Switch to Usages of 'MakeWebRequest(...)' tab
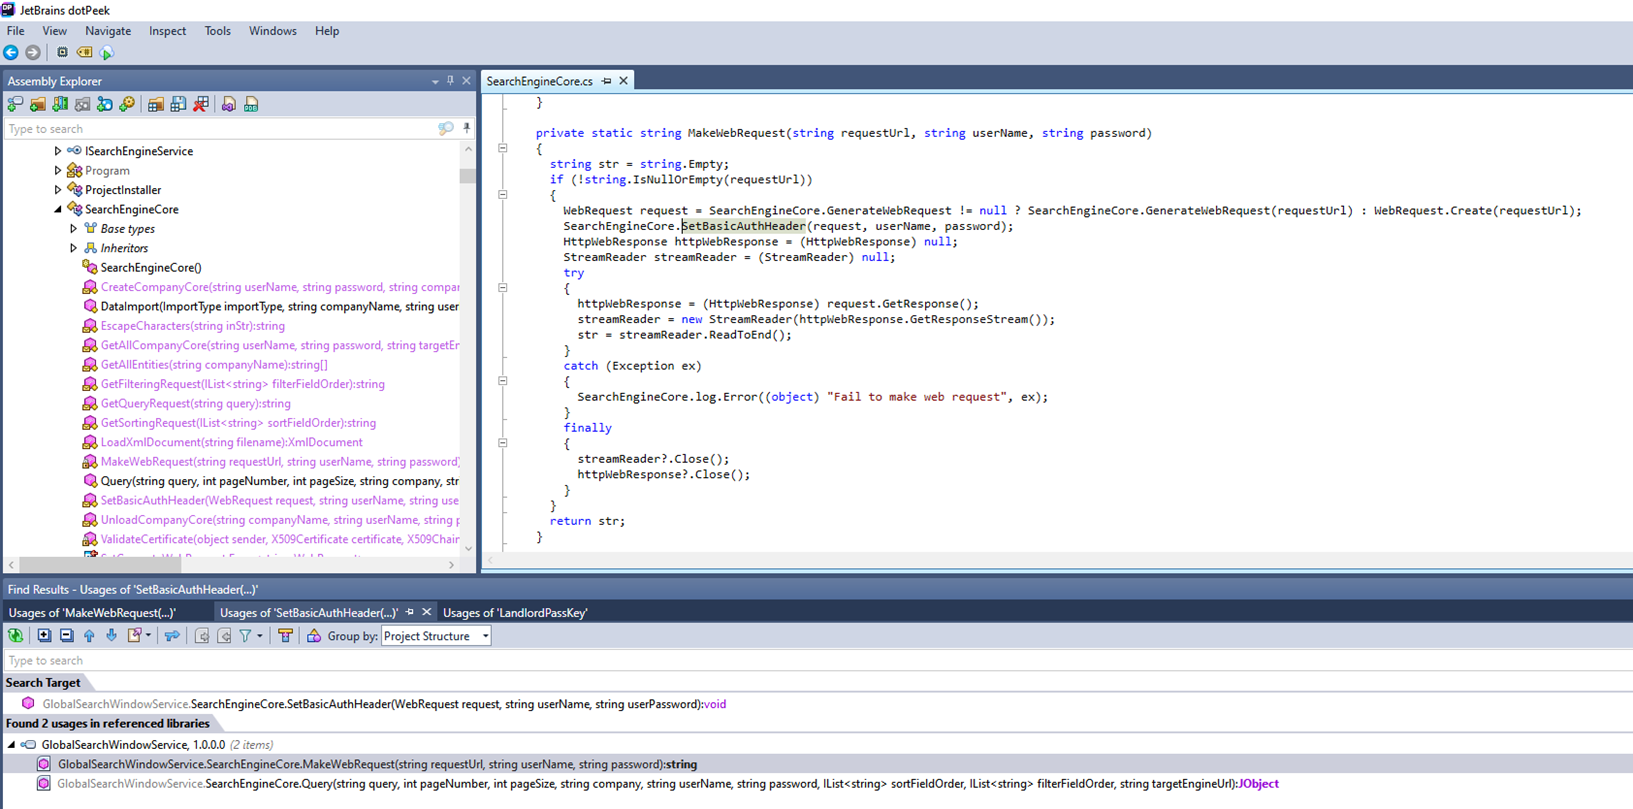 tap(92, 612)
